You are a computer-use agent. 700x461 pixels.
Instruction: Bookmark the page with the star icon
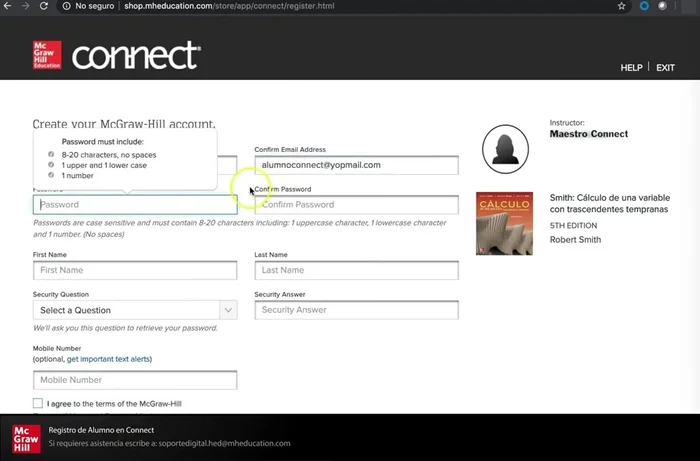[x=621, y=6]
